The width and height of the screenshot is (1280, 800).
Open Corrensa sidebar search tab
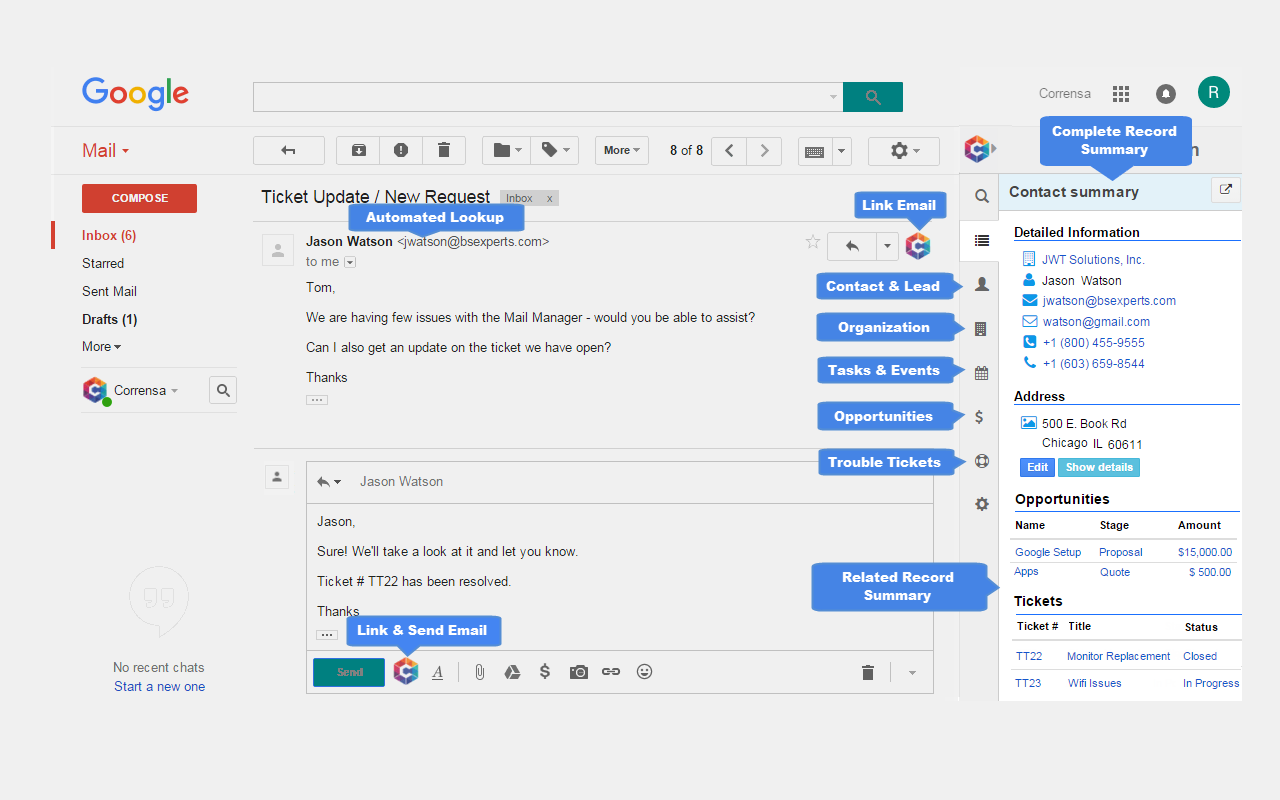pos(982,196)
